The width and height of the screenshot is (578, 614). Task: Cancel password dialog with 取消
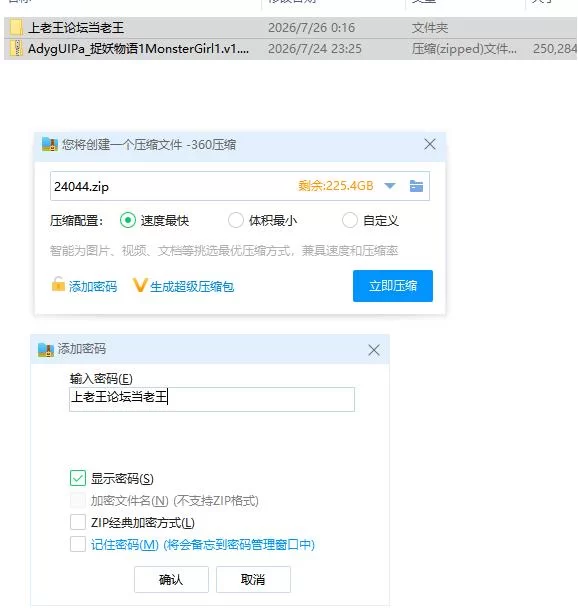coord(253,580)
